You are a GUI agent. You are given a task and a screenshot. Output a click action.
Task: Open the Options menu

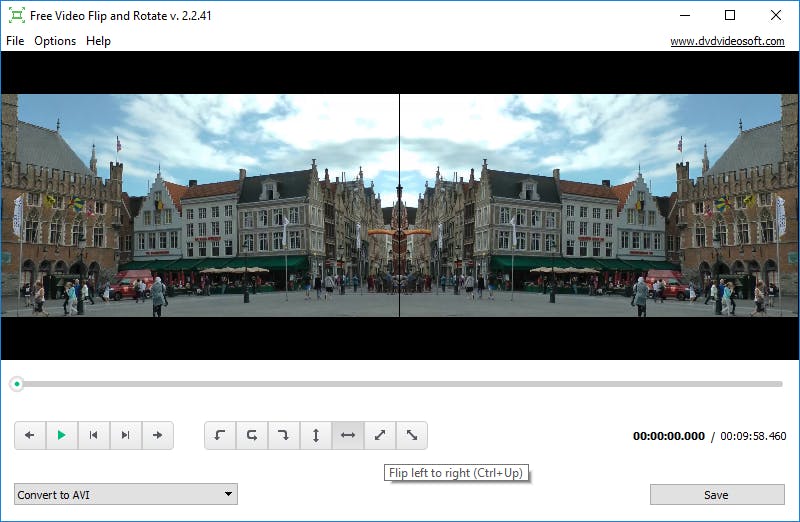55,41
